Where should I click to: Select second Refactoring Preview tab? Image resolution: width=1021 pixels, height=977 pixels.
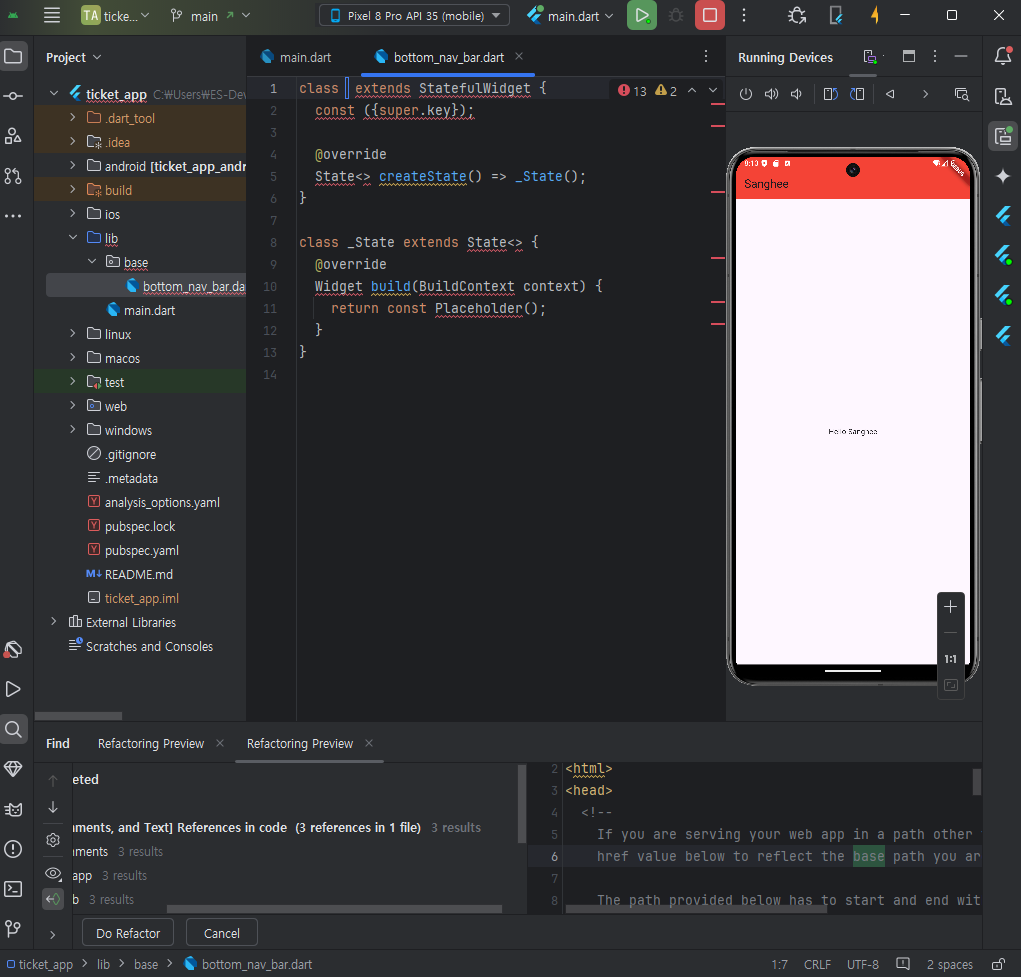[300, 743]
